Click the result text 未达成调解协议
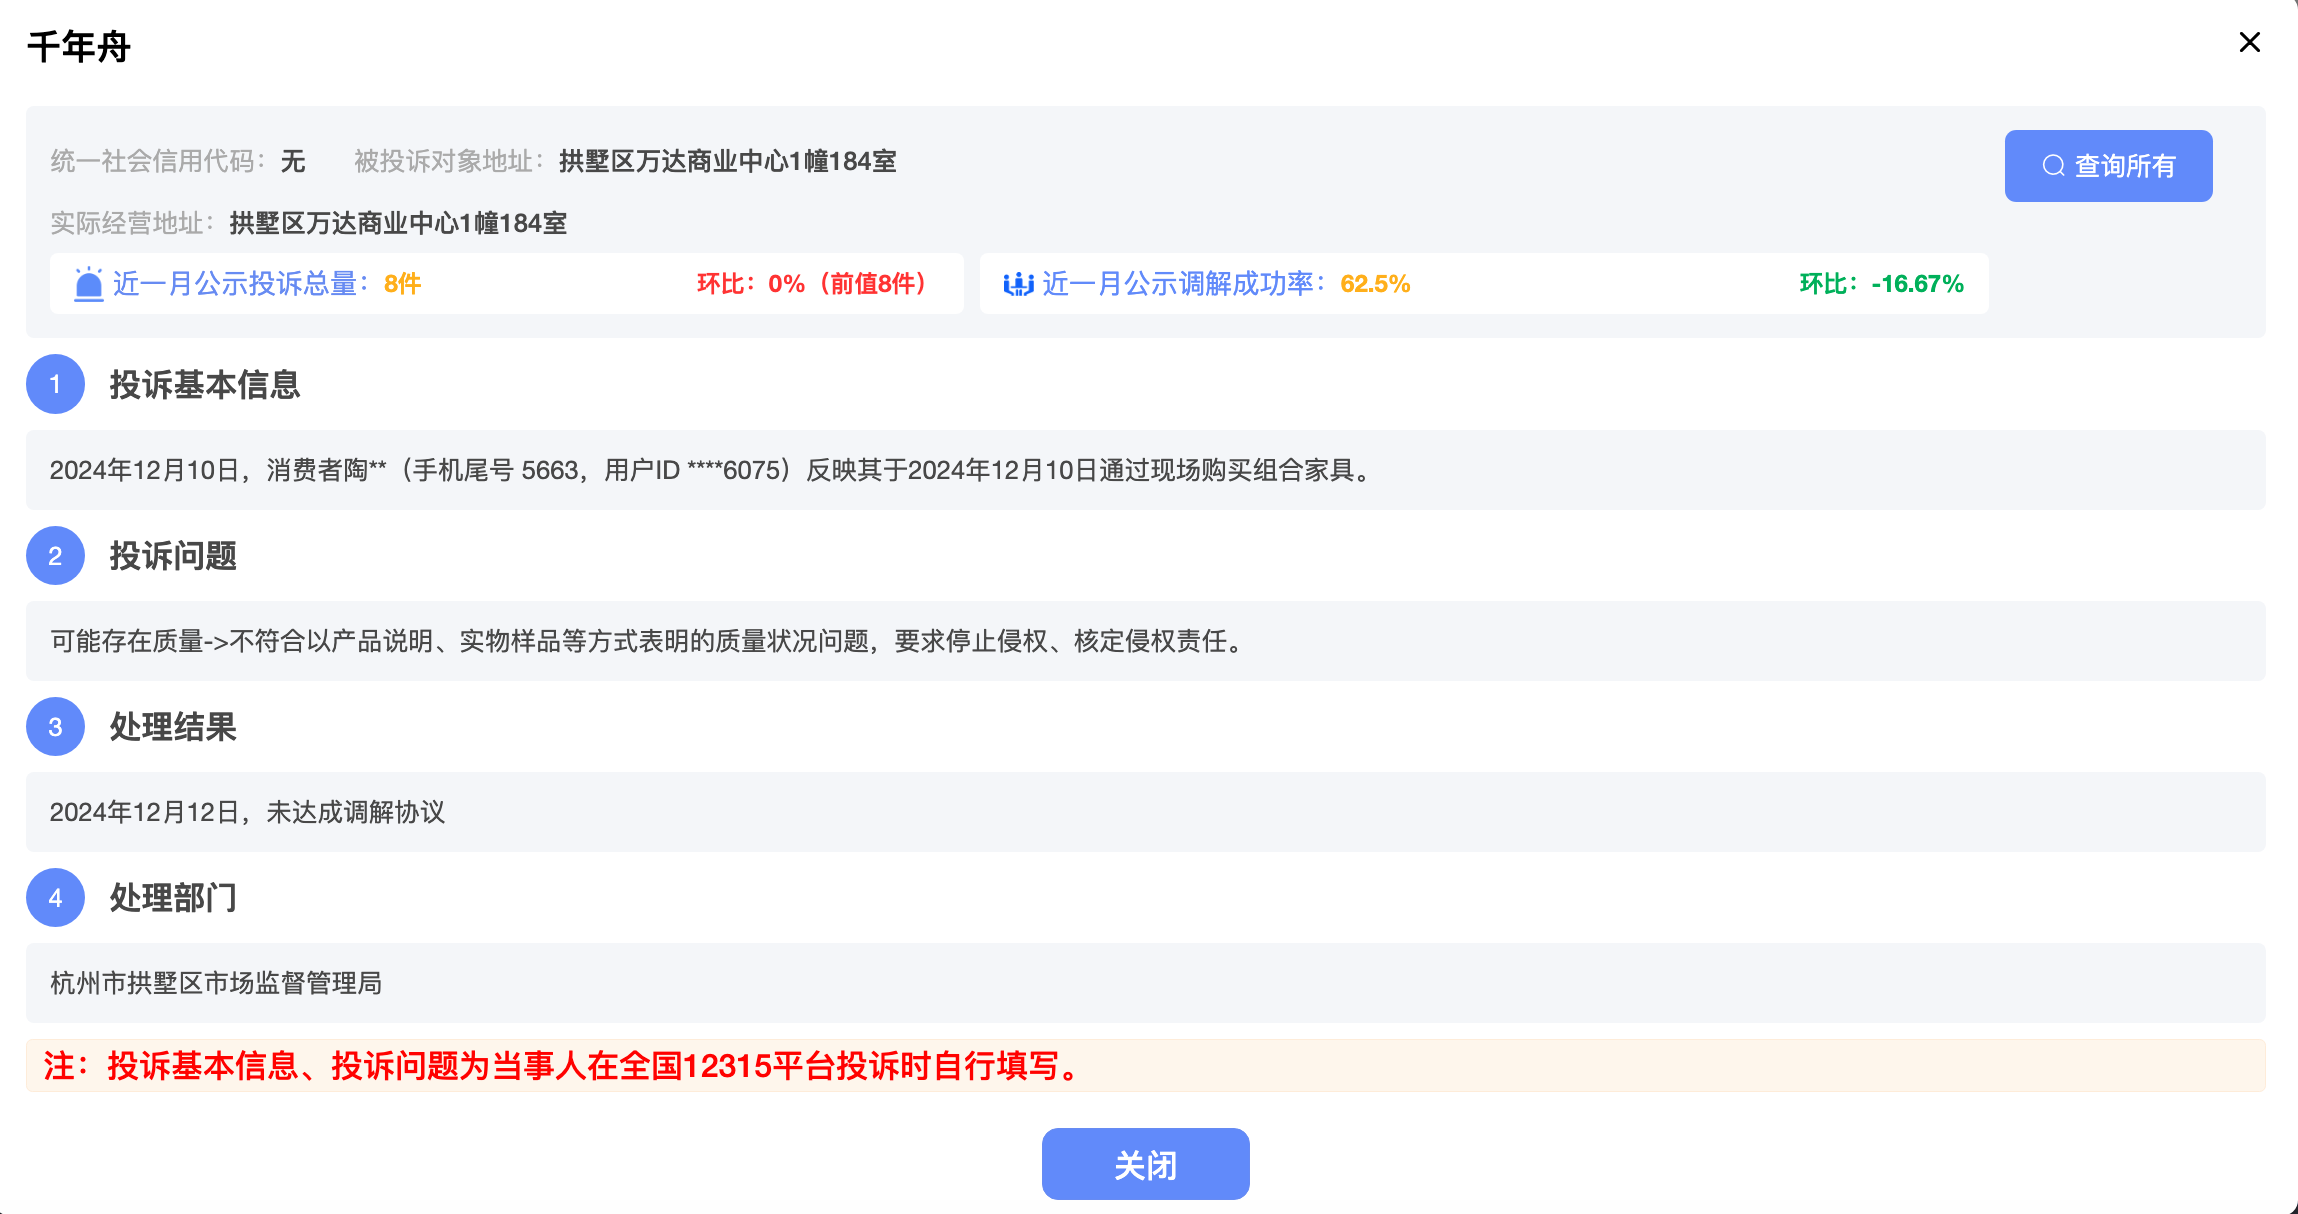2298x1214 pixels. (247, 812)
